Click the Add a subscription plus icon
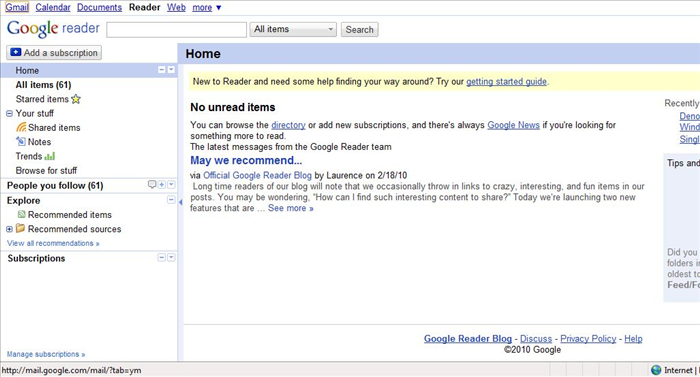This screenshot has width=700, height=377. pos(16,52)
